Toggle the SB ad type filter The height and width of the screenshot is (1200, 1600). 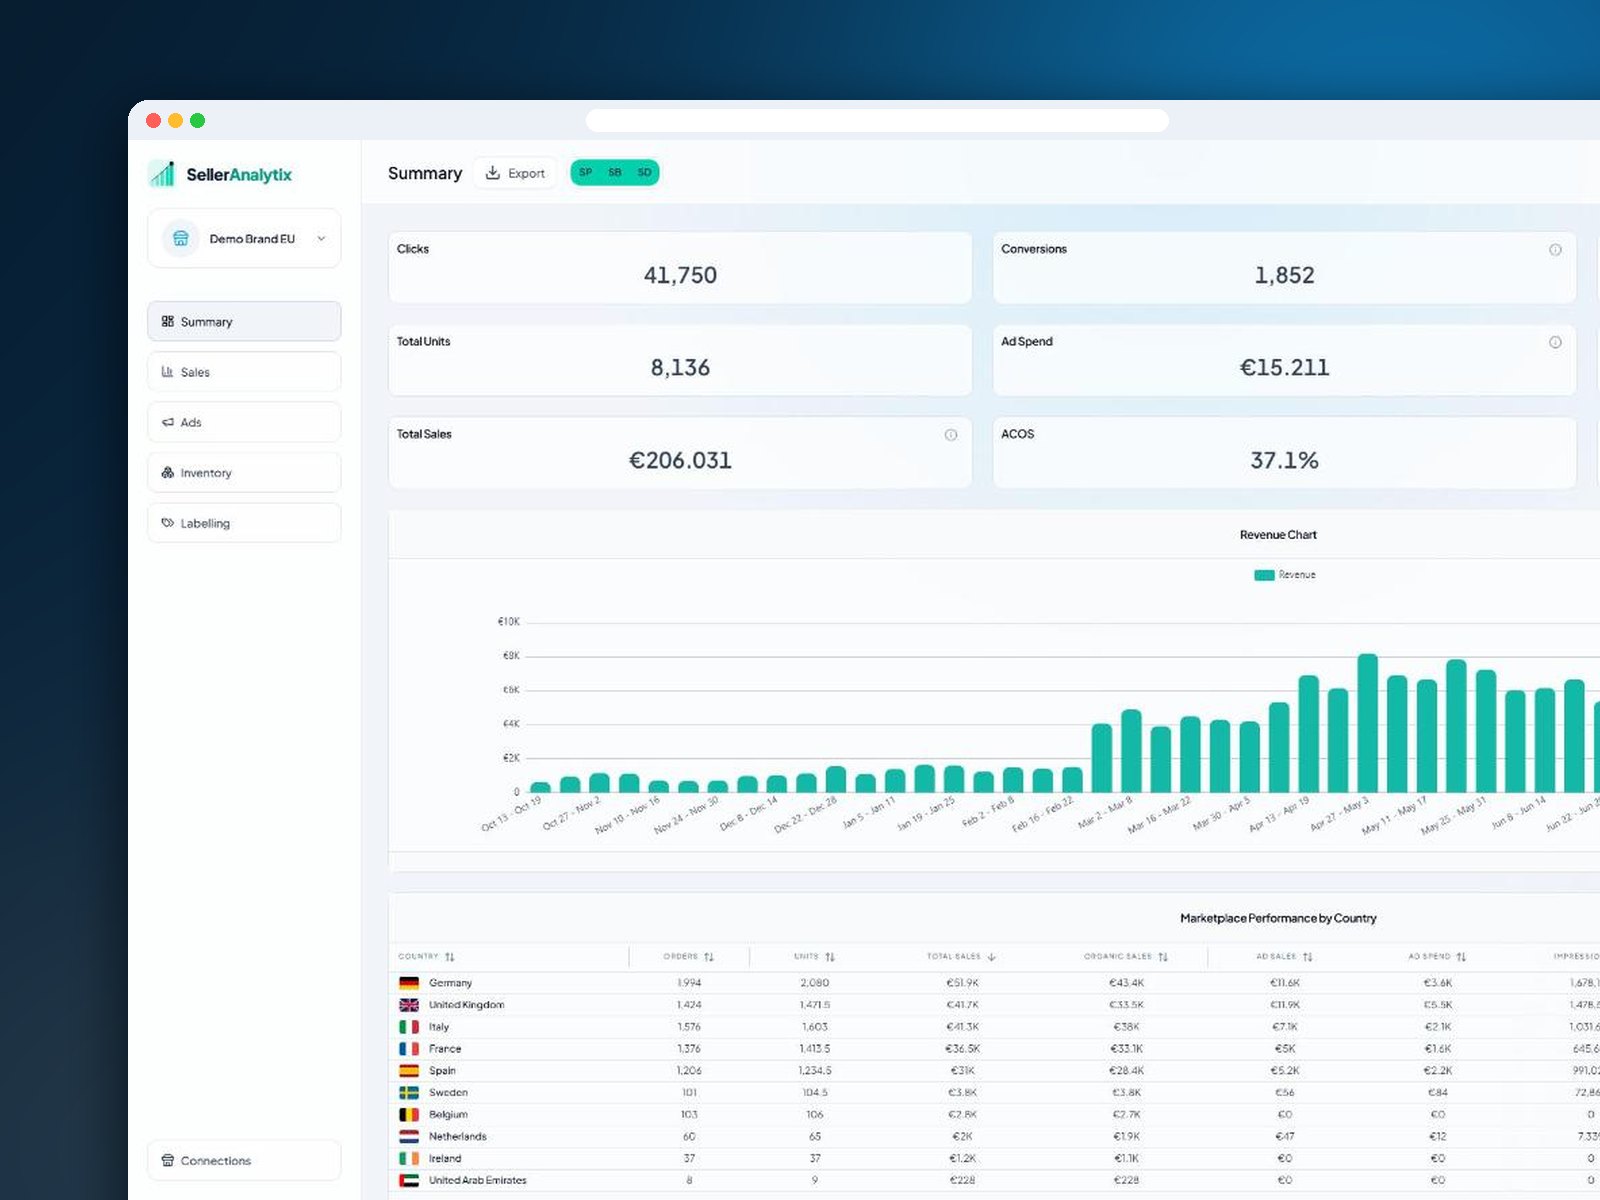pos(615,173)
